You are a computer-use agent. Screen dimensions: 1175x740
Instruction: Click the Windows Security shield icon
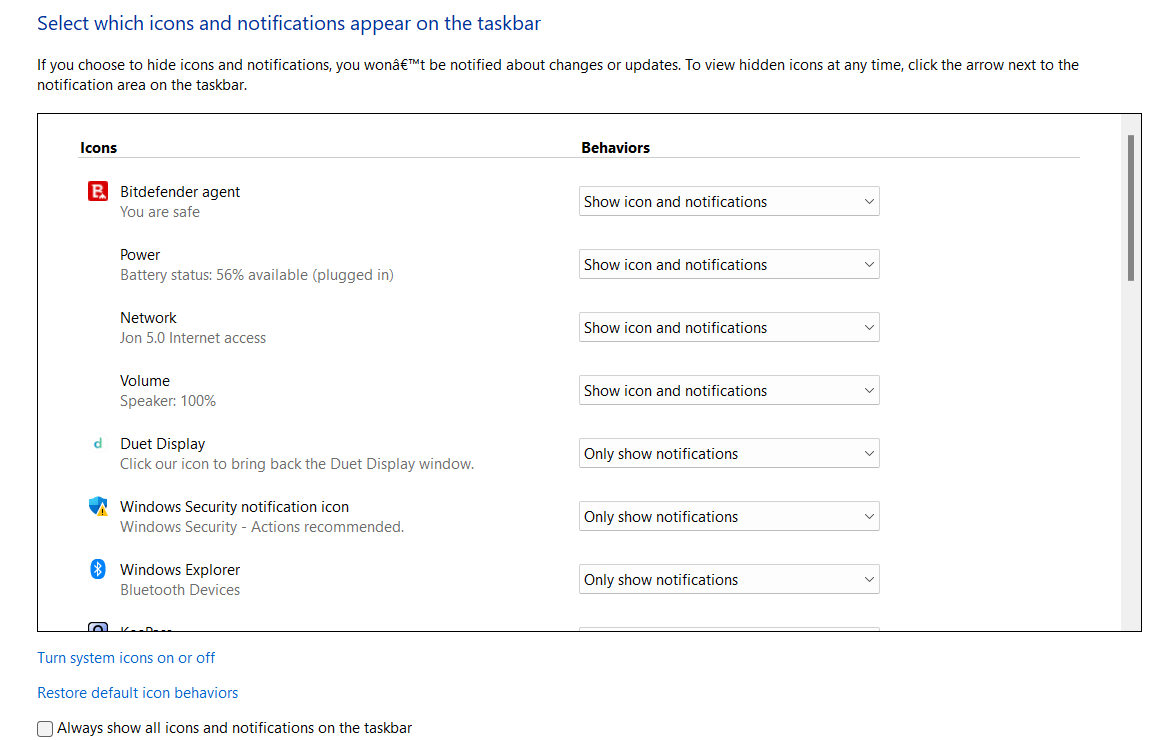[x=97, y=506]
